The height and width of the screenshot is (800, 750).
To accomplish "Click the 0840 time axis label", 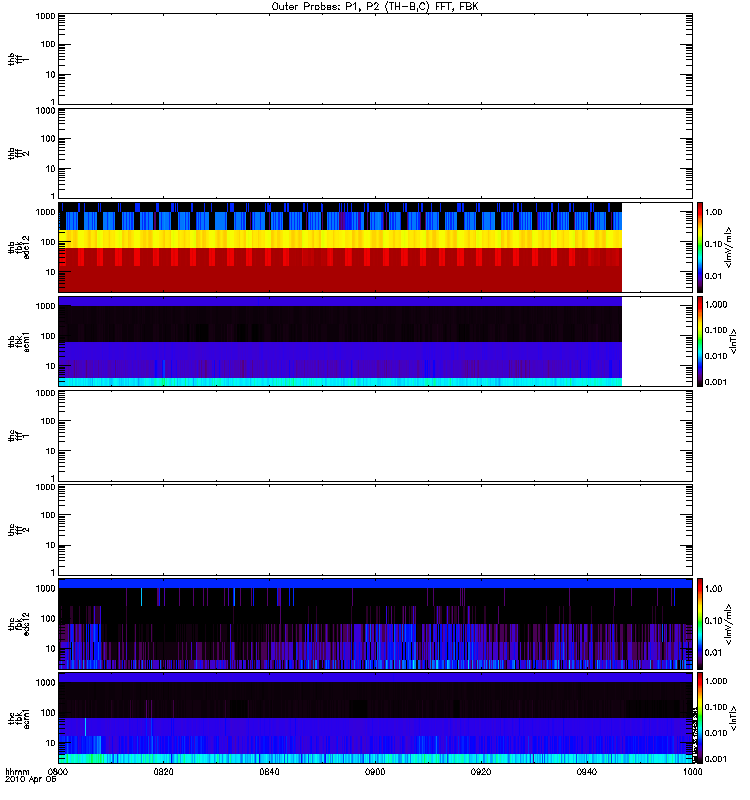I will click(x=269, y=772).
